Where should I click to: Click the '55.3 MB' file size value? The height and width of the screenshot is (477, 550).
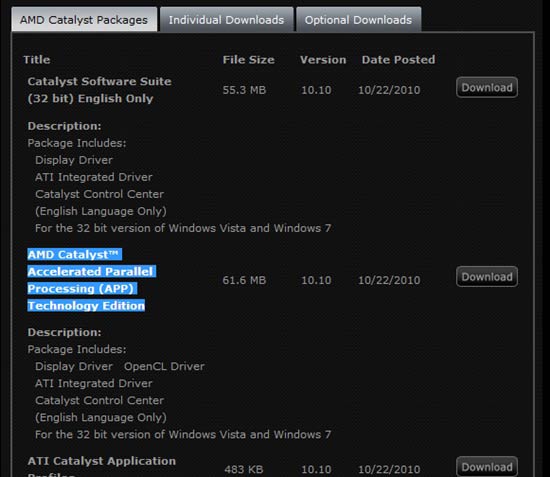(244, 90)
